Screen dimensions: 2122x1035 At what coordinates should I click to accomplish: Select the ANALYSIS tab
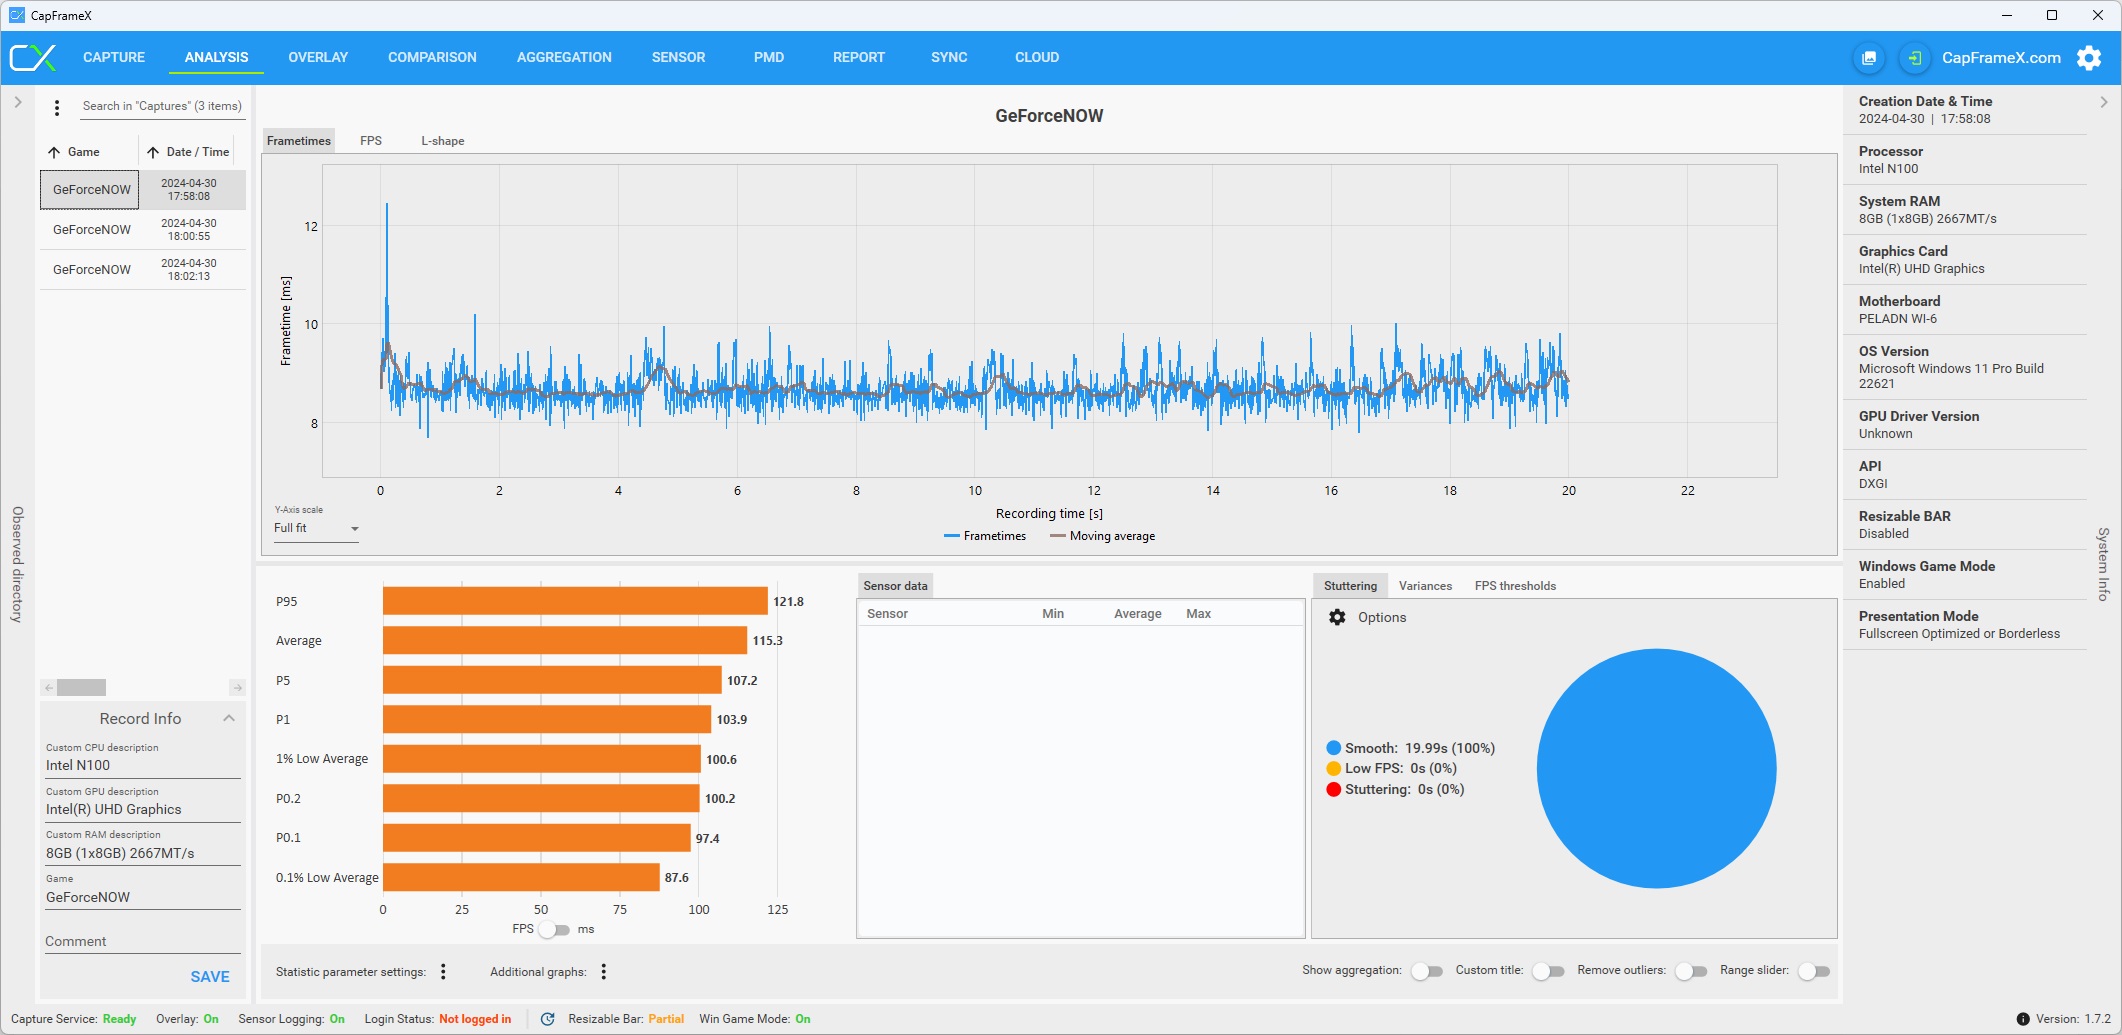[x=216, y=58]
